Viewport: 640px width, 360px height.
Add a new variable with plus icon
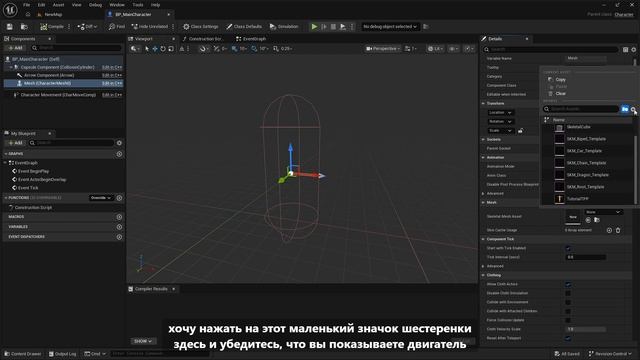(119, 227)
